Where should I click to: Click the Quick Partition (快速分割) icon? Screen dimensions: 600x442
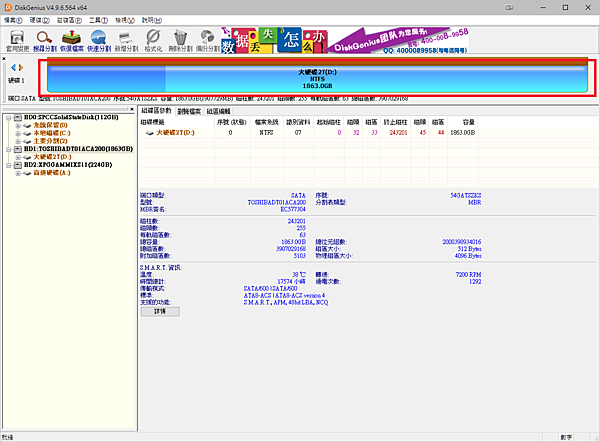click(99, 39)
